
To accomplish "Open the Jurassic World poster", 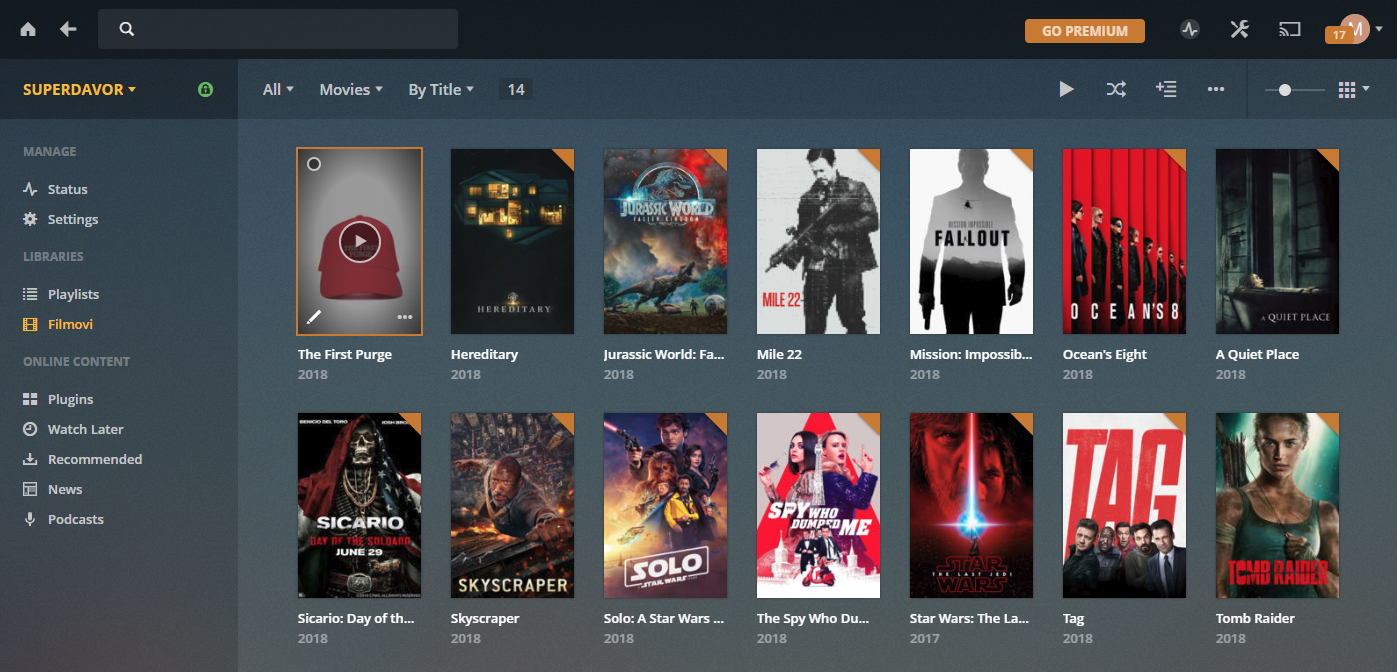I will [x=665, y=241].
